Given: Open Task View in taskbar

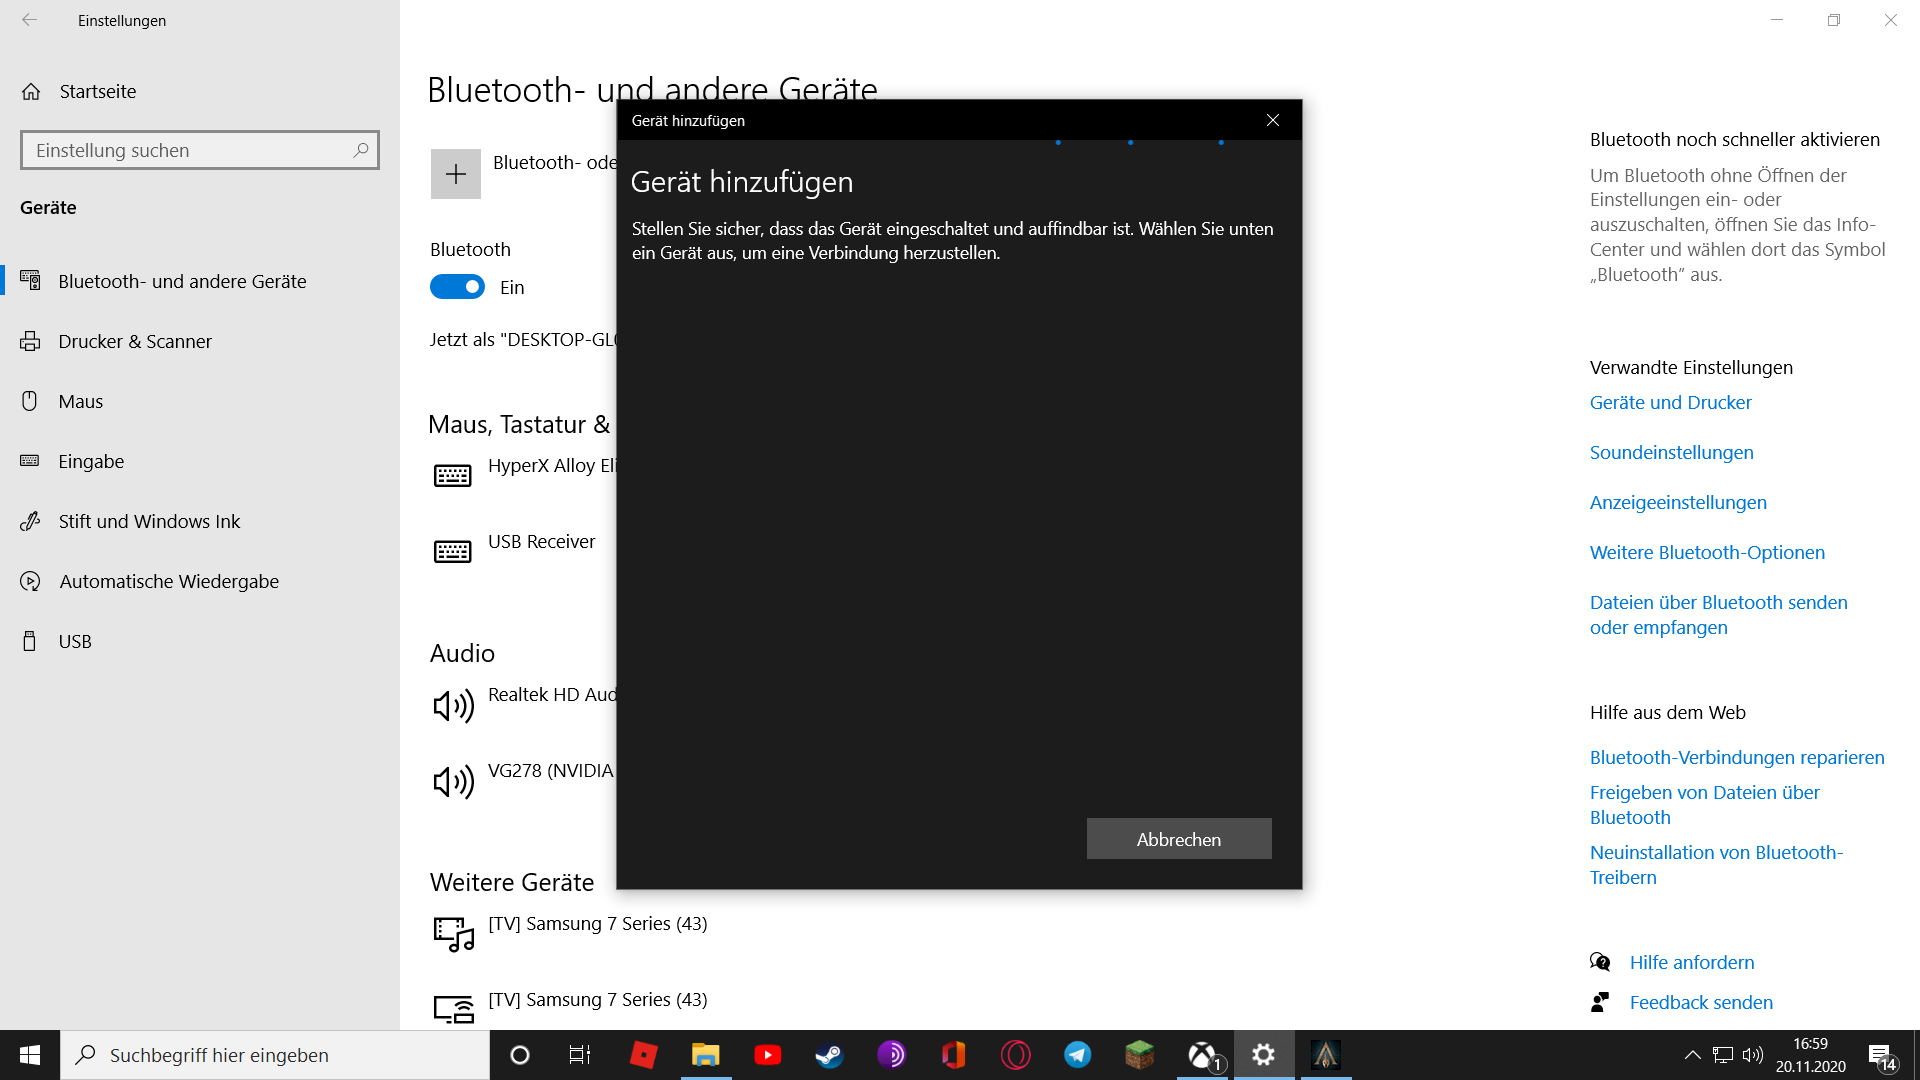Looking at the screenshot, I should (580, 1055).
